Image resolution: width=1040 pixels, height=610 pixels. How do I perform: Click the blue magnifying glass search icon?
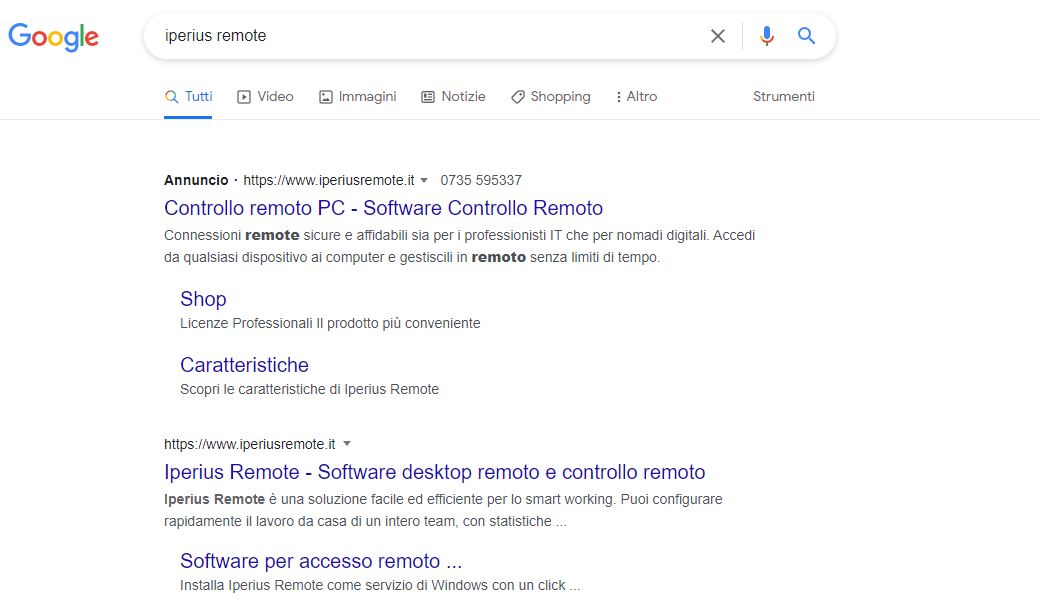pos(807,36)
